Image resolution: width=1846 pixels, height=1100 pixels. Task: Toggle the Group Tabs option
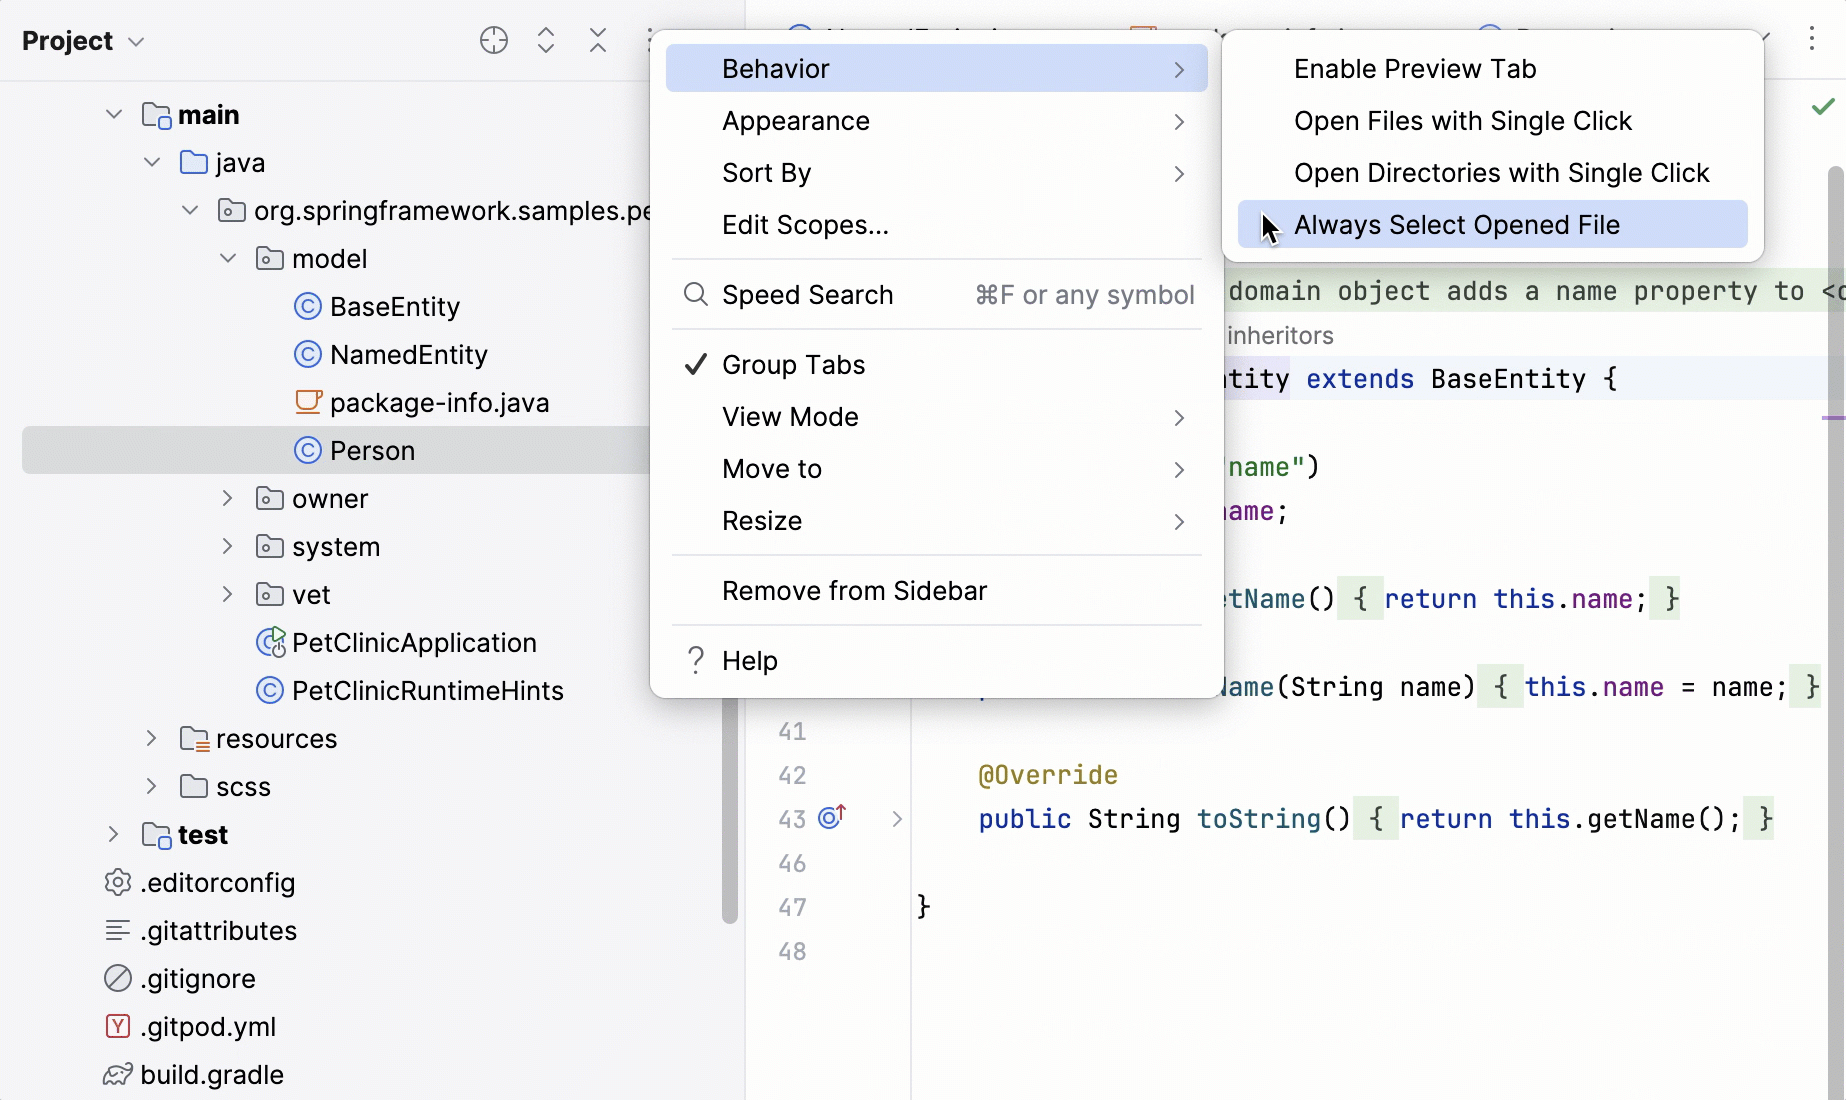[793, 365]
